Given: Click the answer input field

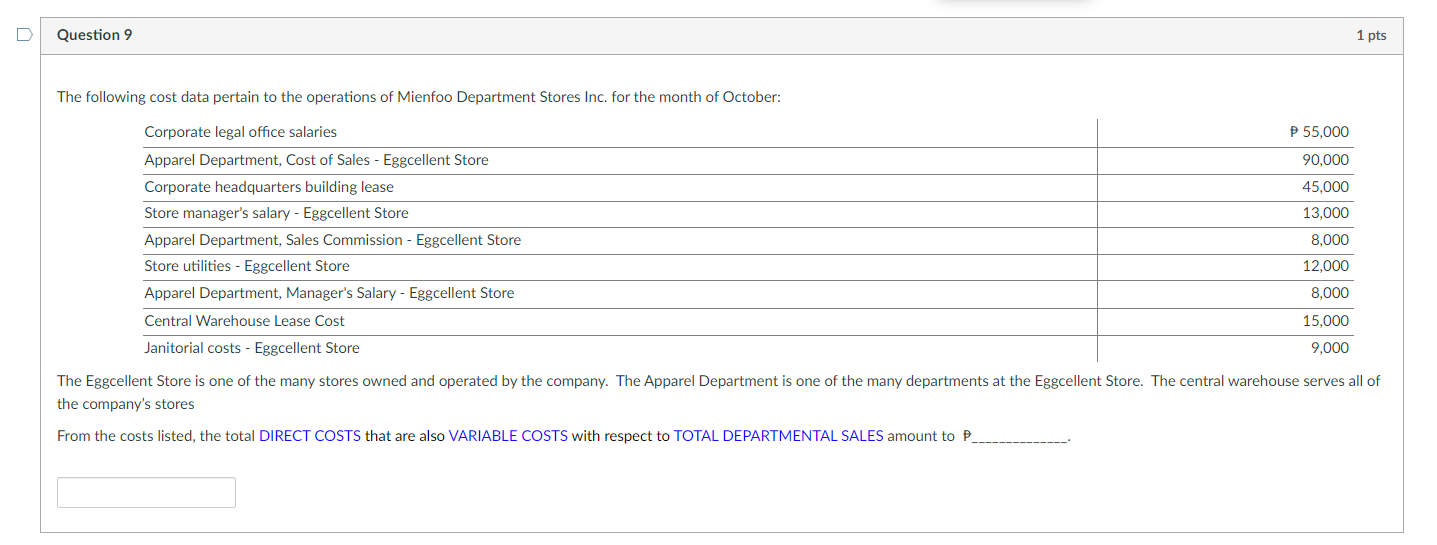Looking at the screenshot, I should click(x=146, y=492).
